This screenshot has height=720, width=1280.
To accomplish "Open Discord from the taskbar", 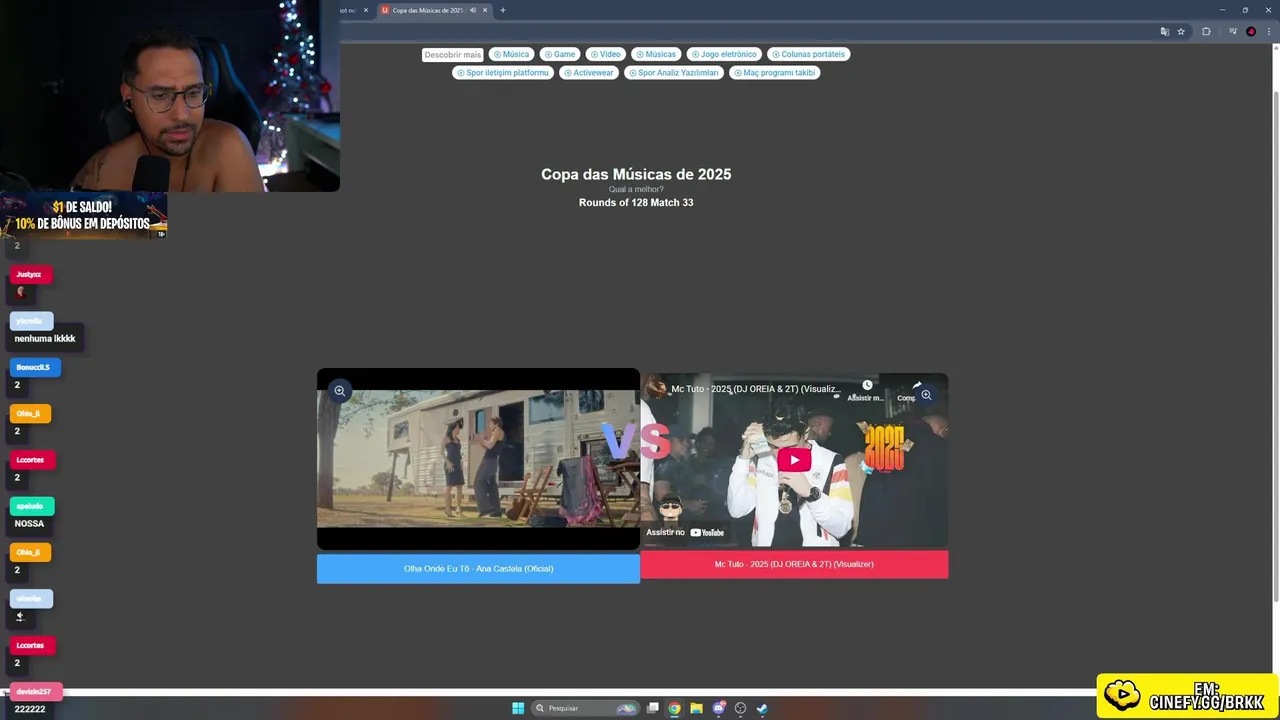I will tap(718, 708).
